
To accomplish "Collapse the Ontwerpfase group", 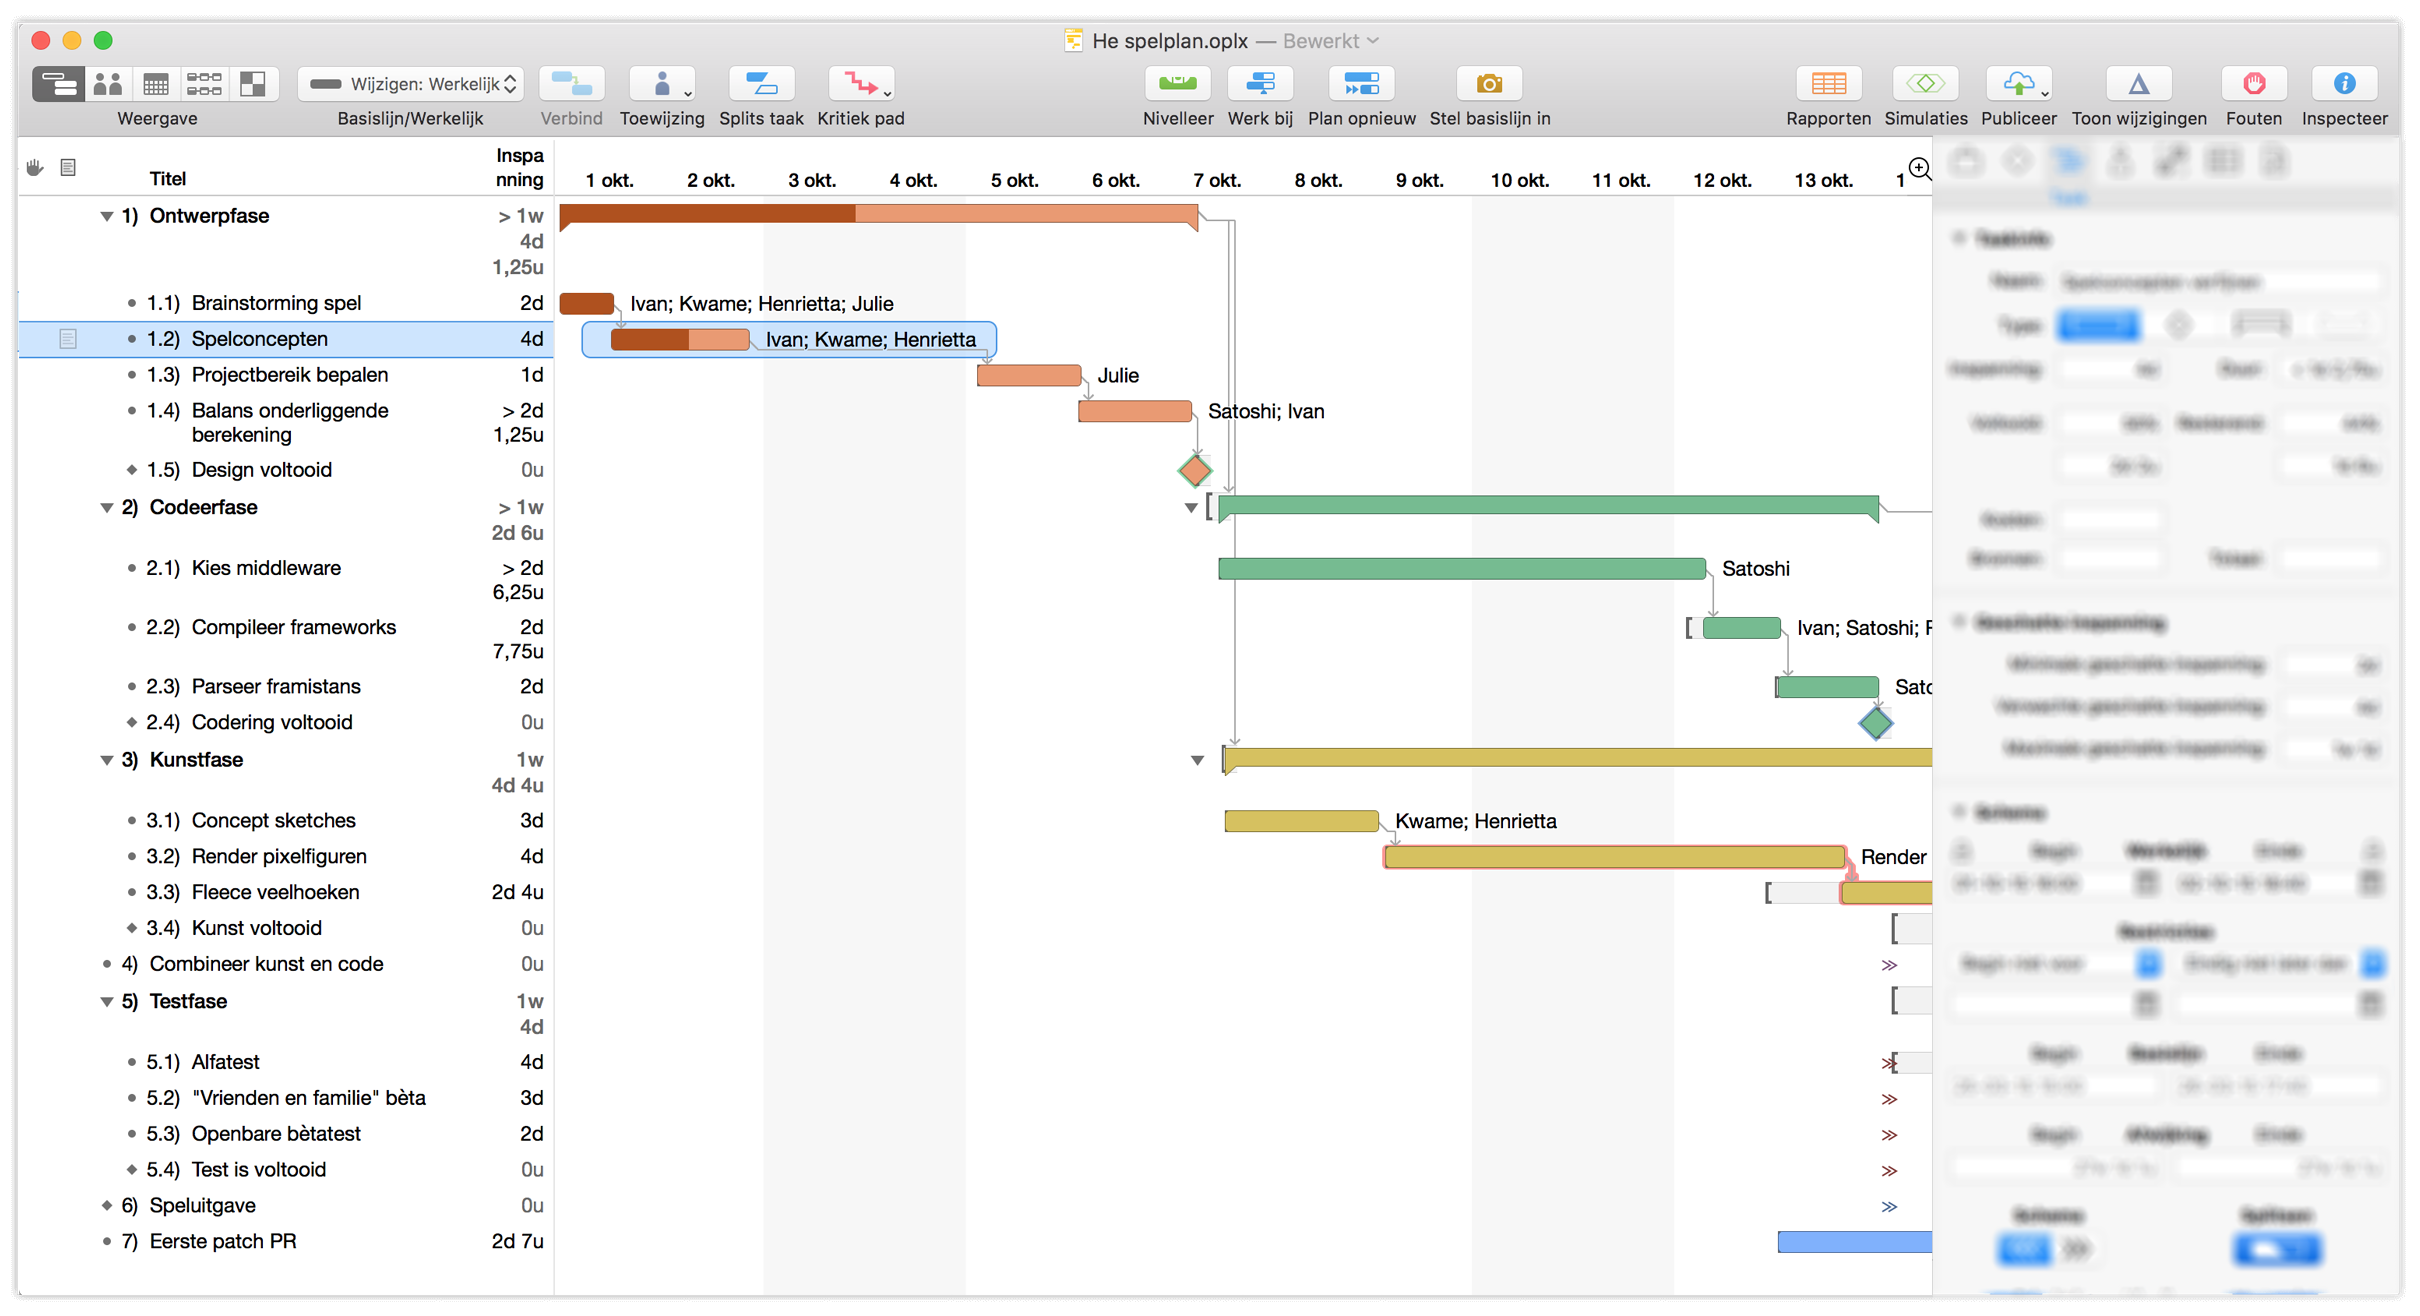I will point(106,216).
